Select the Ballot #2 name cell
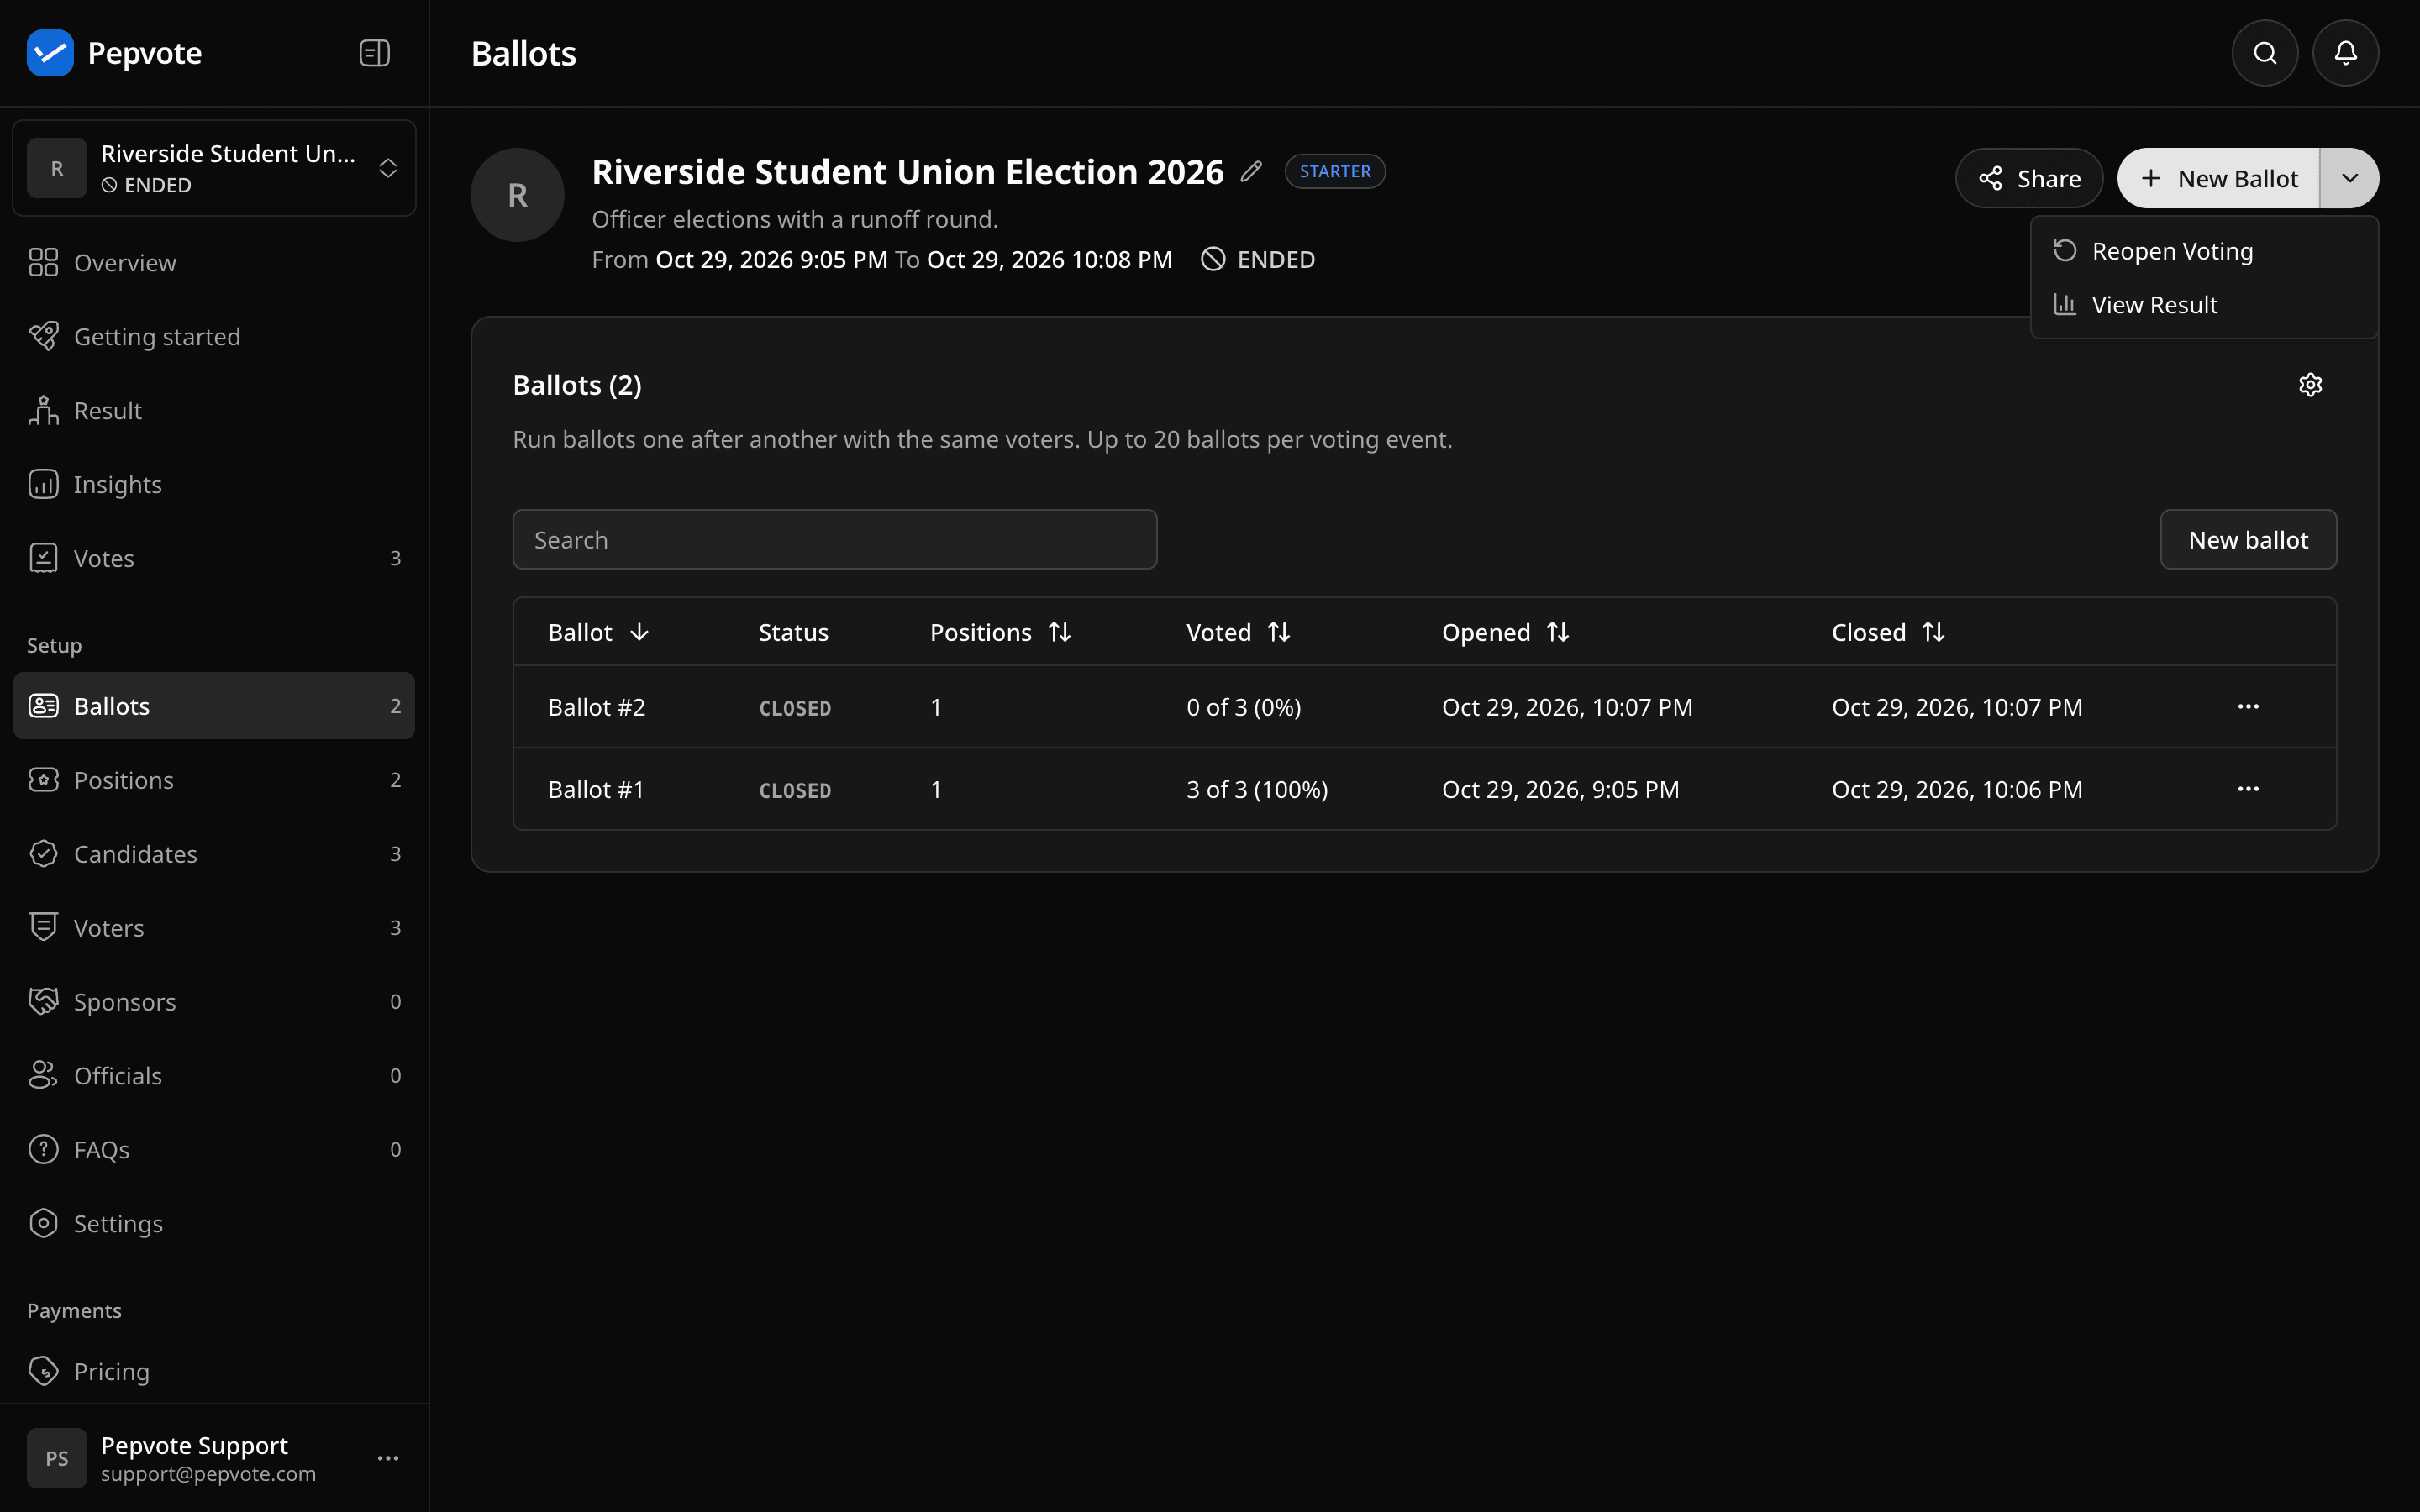Viewport: 2420px width, 1512px height. pos(597,707)
